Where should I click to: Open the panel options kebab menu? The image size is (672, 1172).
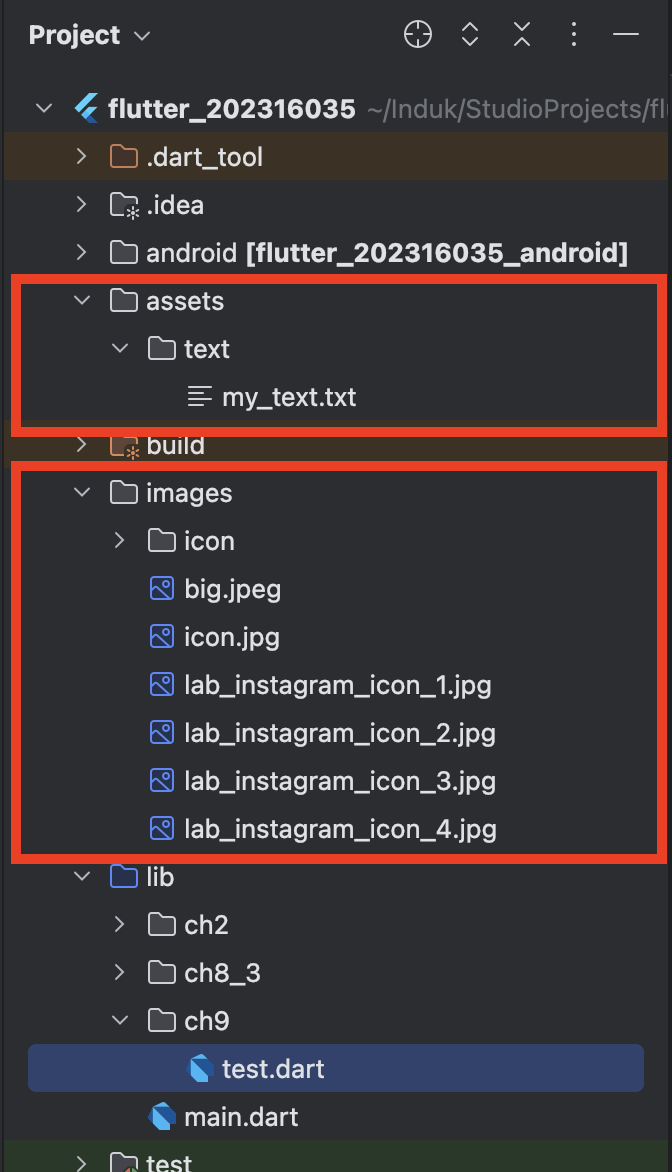574,34
